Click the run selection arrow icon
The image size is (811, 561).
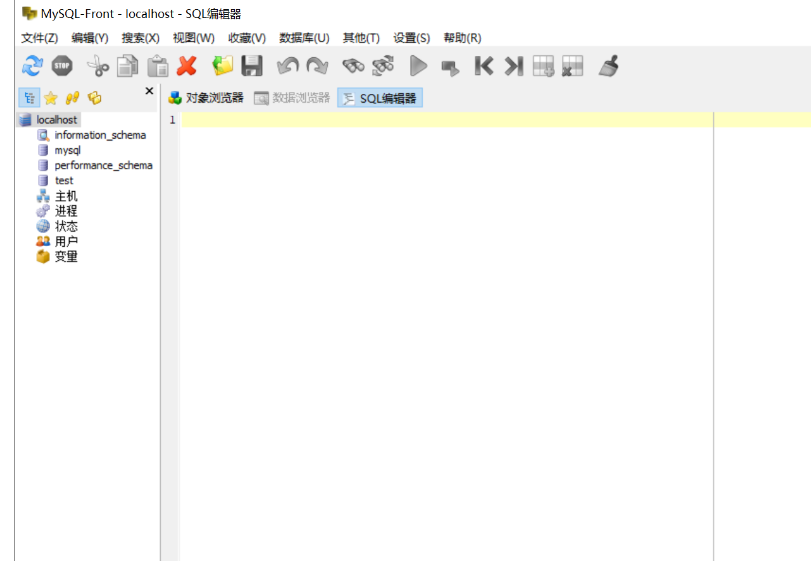coord(449,68)
